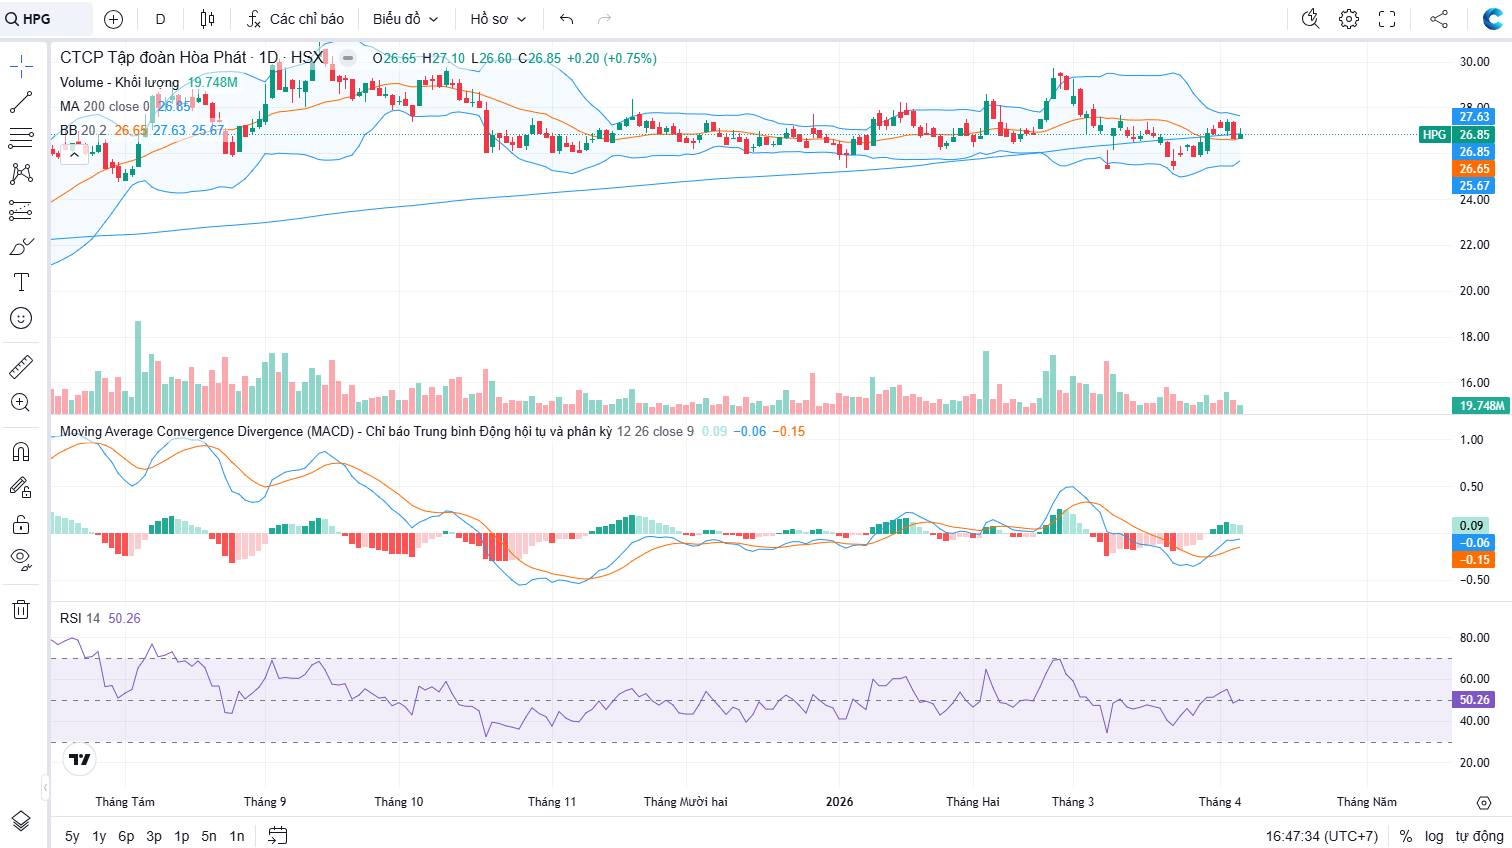Expand the Hồ sơ dropdown menu
This screenshot has width=1512, height=848.
coord(498,19)
